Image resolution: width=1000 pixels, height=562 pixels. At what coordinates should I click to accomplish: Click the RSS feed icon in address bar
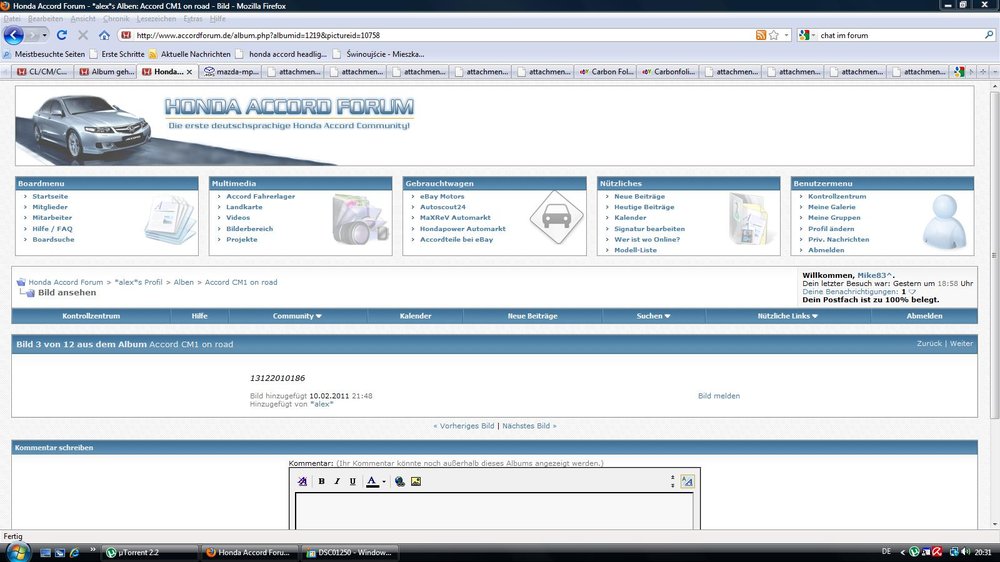(x=761, y=35)
